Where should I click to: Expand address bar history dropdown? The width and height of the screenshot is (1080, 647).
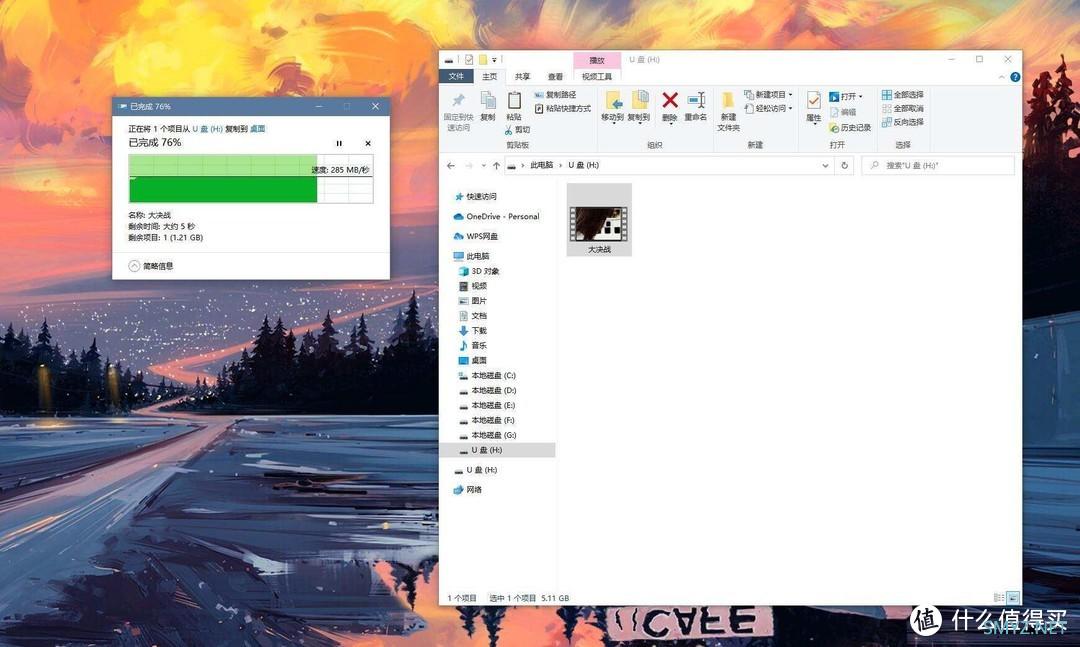825,165
